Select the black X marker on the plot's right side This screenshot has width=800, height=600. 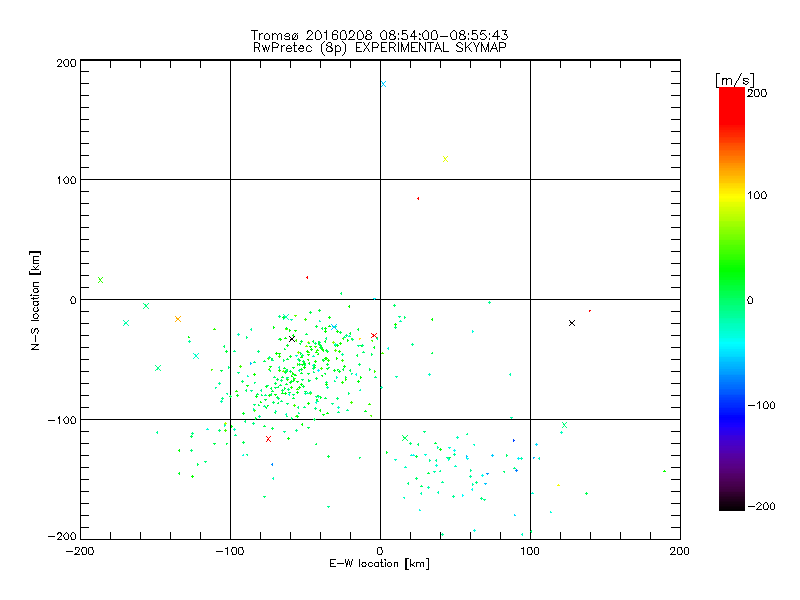[572, 323]
